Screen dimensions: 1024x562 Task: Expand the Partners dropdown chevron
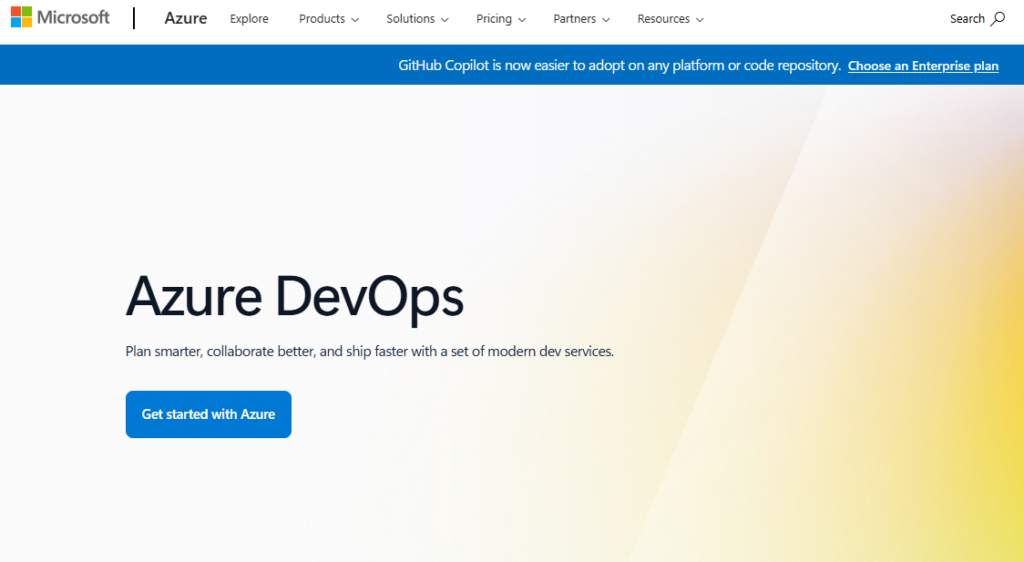click(606, 20)
